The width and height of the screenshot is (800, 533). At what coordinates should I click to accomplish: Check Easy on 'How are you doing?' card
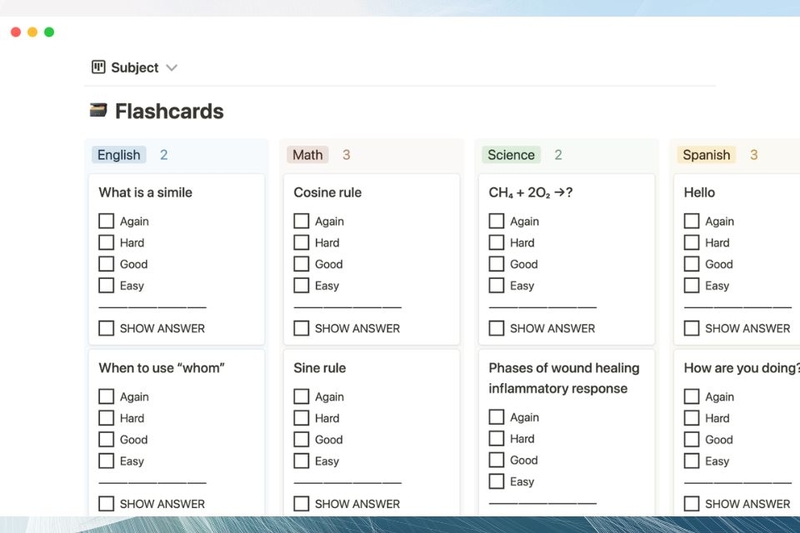(x=691, y=461)
